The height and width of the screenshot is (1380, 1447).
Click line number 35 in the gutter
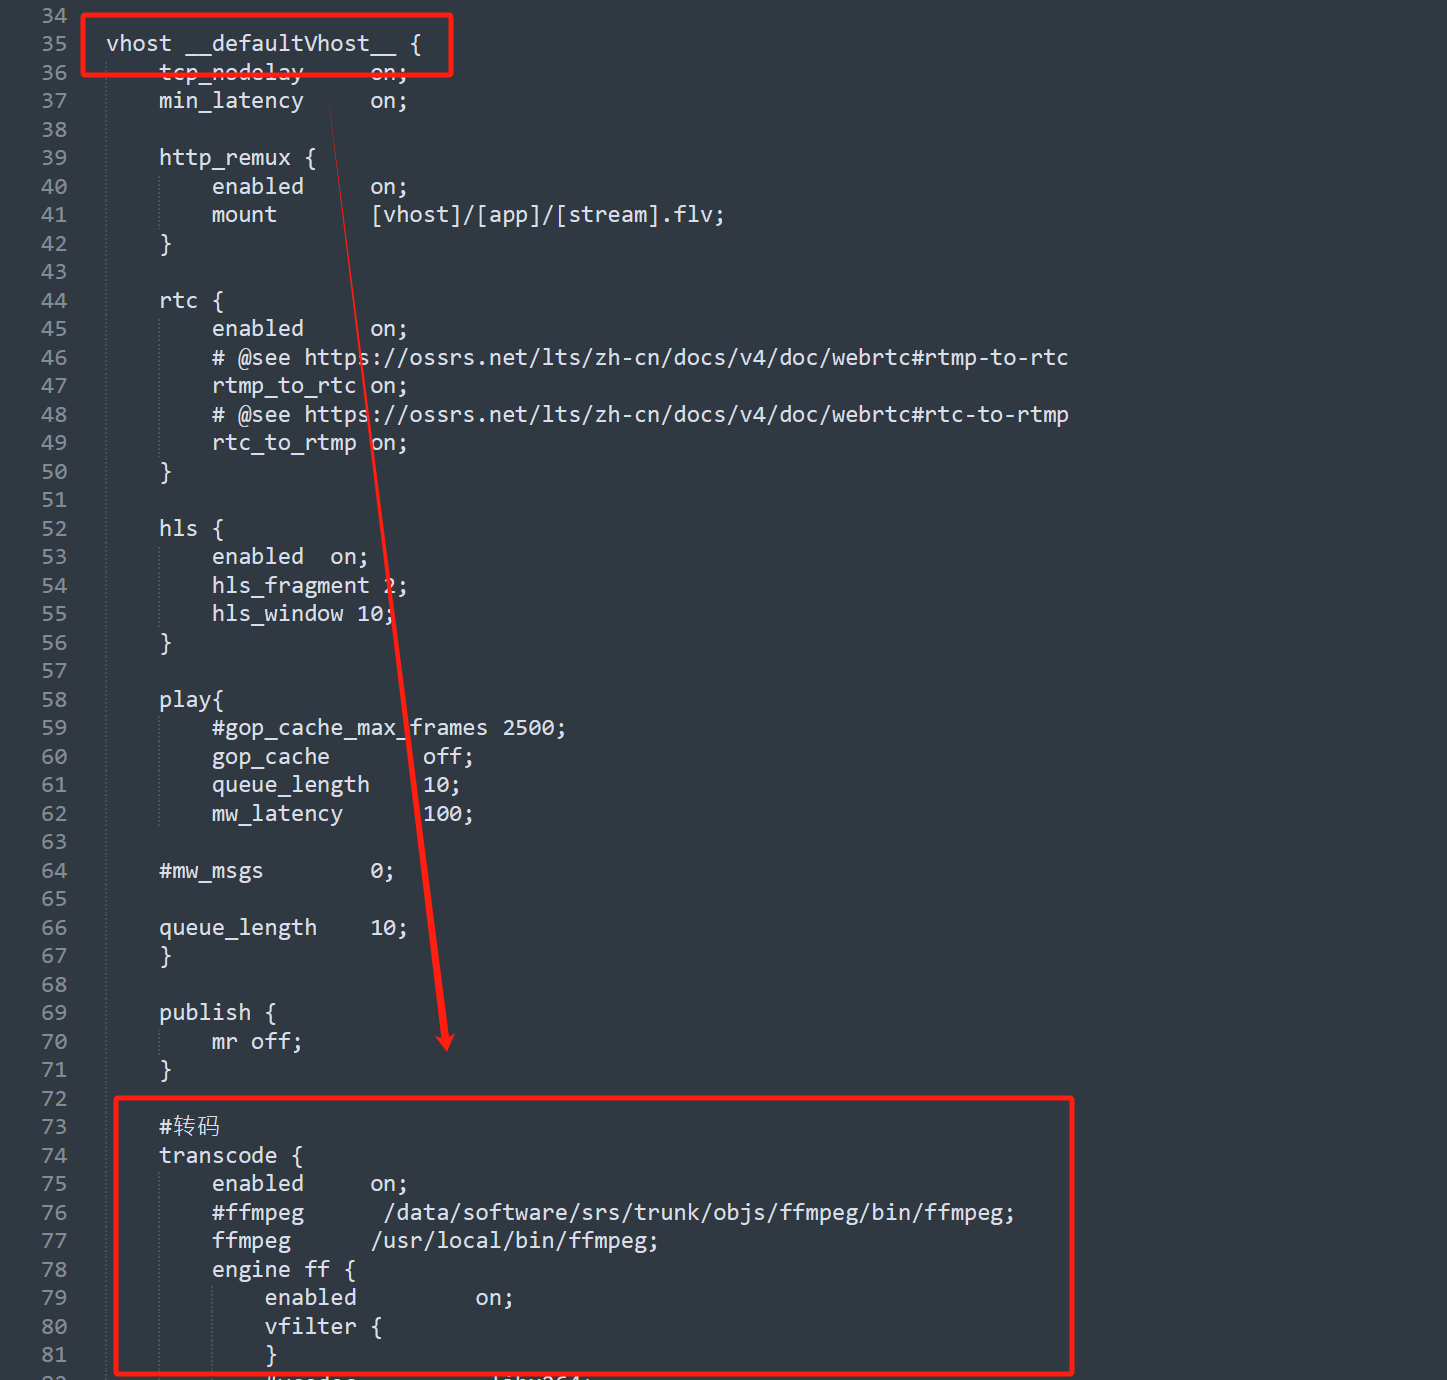pyautogui.click(x=54, y=43)
